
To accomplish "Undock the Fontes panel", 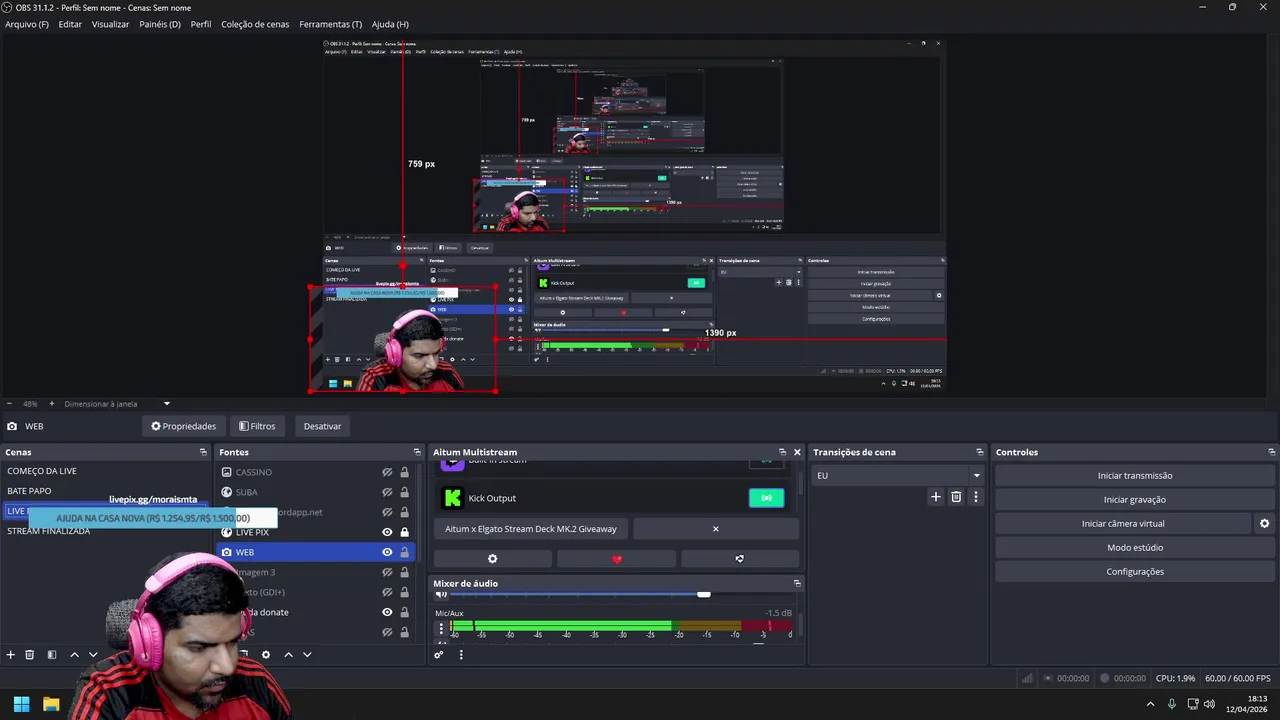I will pos(417,452).
